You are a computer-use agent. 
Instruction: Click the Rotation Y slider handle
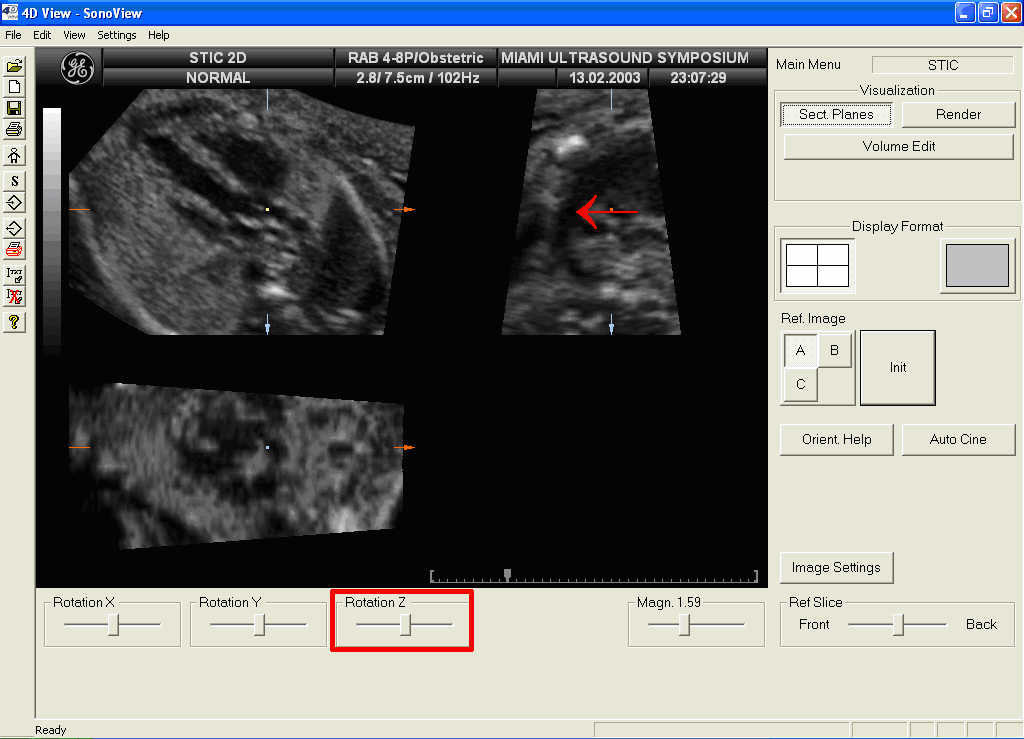260,625
